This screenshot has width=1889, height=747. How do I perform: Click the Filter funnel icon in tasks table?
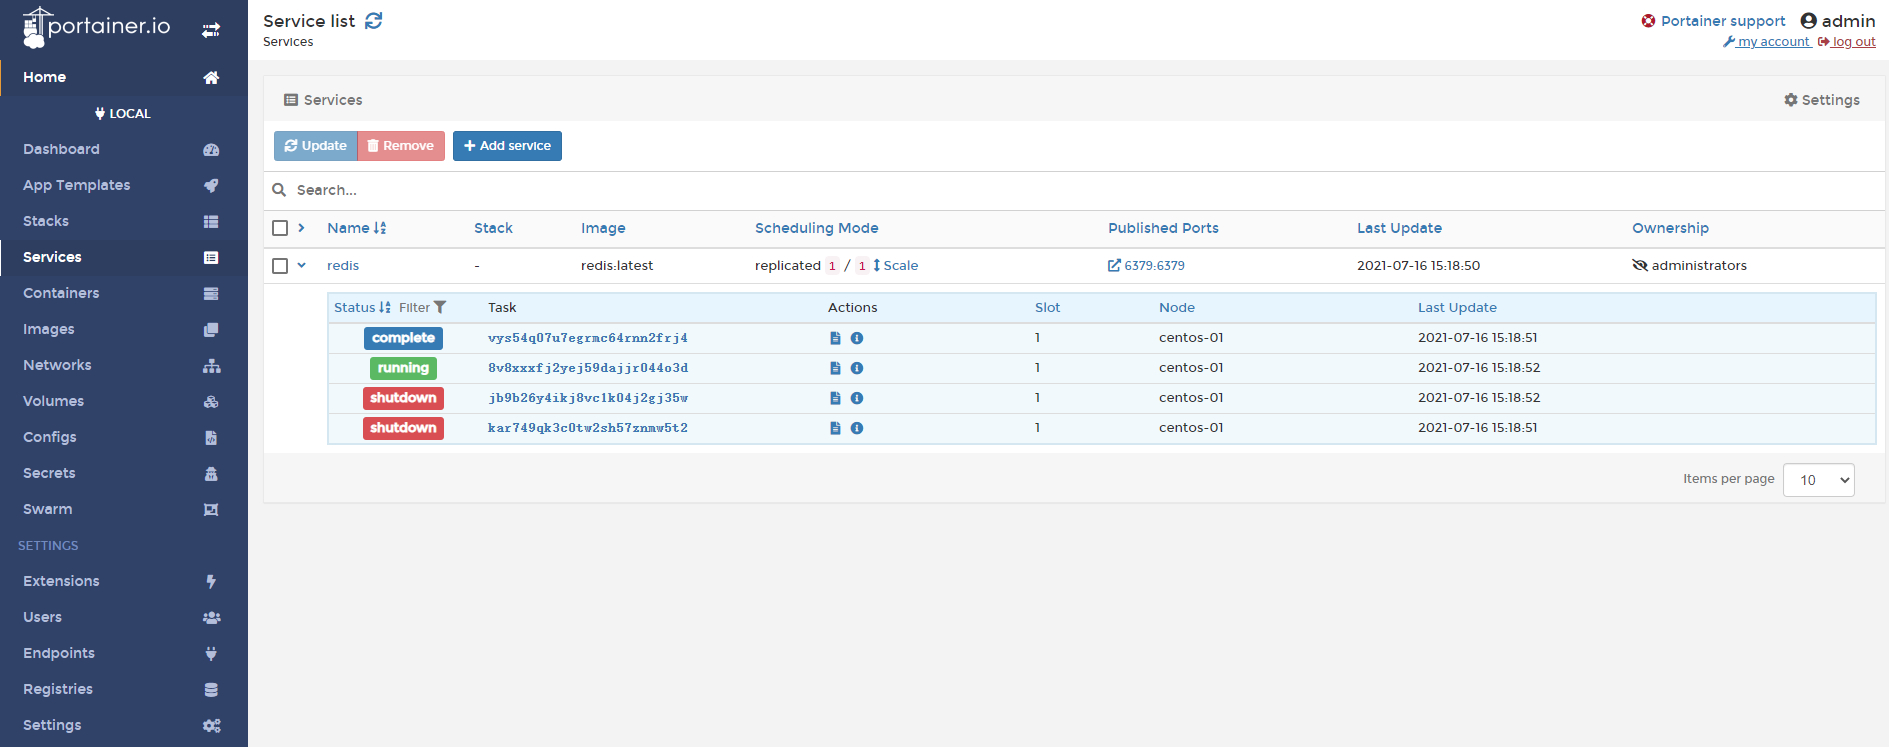pos(440,307)
